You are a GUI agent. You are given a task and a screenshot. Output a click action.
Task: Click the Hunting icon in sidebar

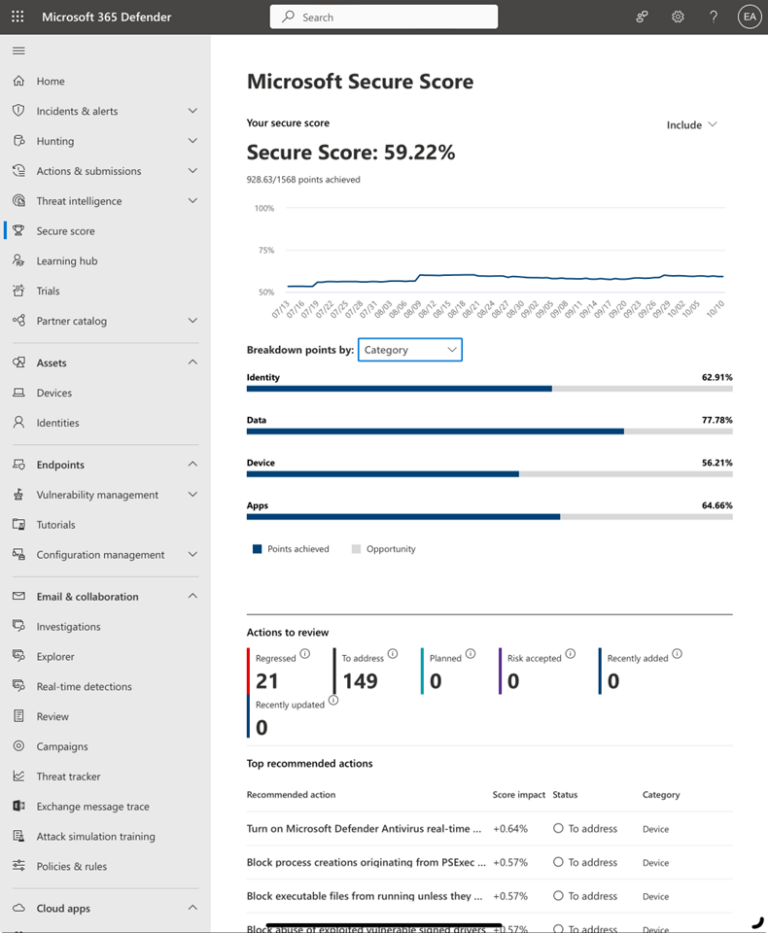19,140
